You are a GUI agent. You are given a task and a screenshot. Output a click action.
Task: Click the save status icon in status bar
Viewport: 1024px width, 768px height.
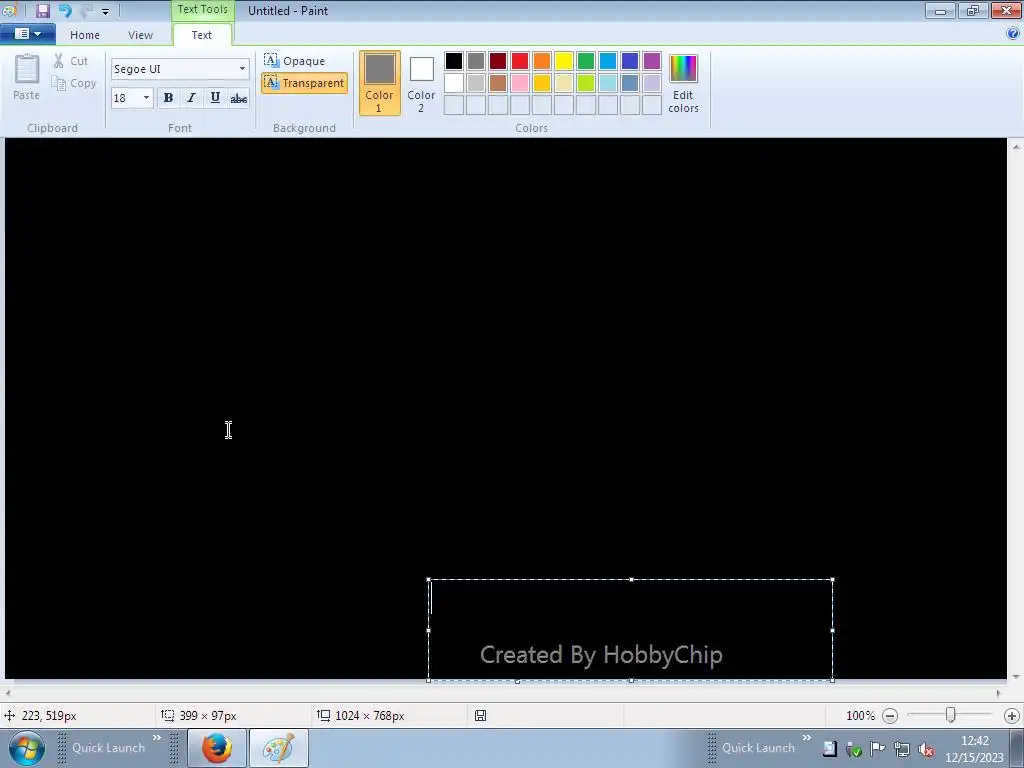tap(480, 716)
